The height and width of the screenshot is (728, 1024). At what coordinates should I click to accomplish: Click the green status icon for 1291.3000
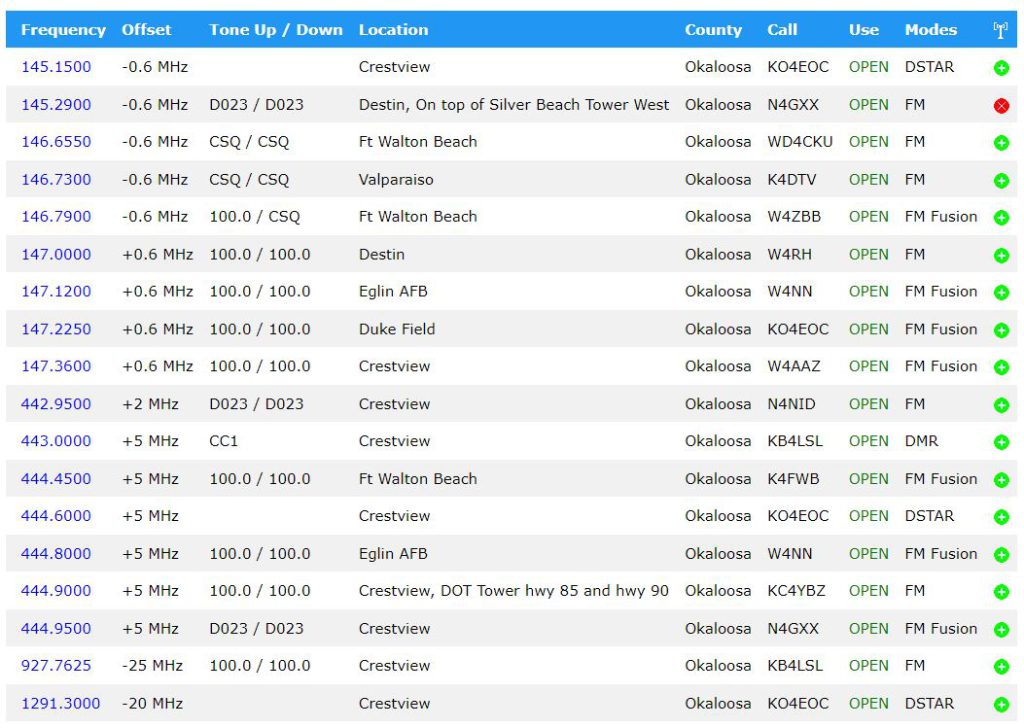pyautogui.click(x=1001, y=705)
